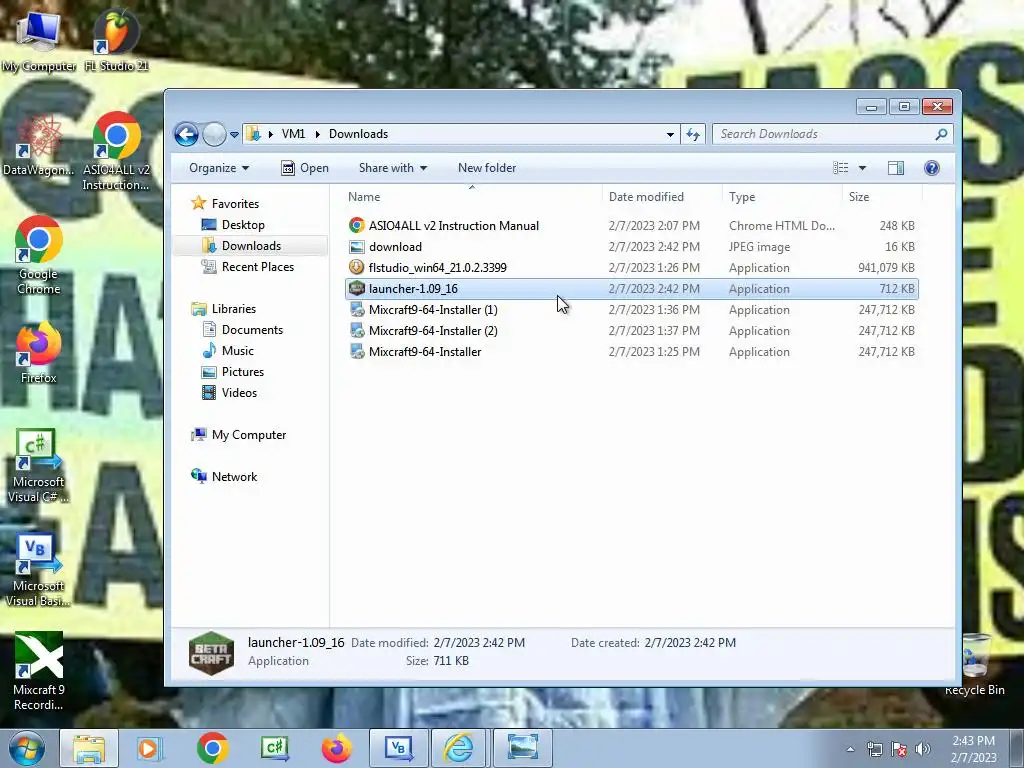Open the Windows Start menu
1024x768 pixels.
click(26, 748)
